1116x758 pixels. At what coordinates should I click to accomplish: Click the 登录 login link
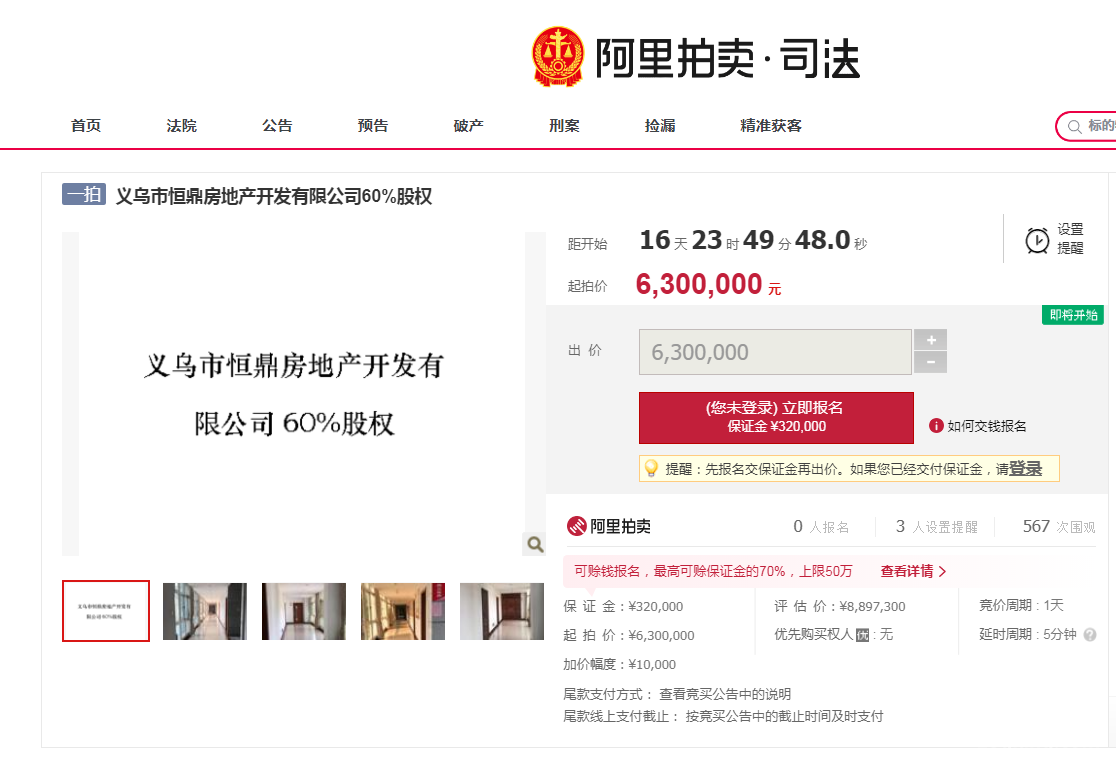click(1026, 468)
